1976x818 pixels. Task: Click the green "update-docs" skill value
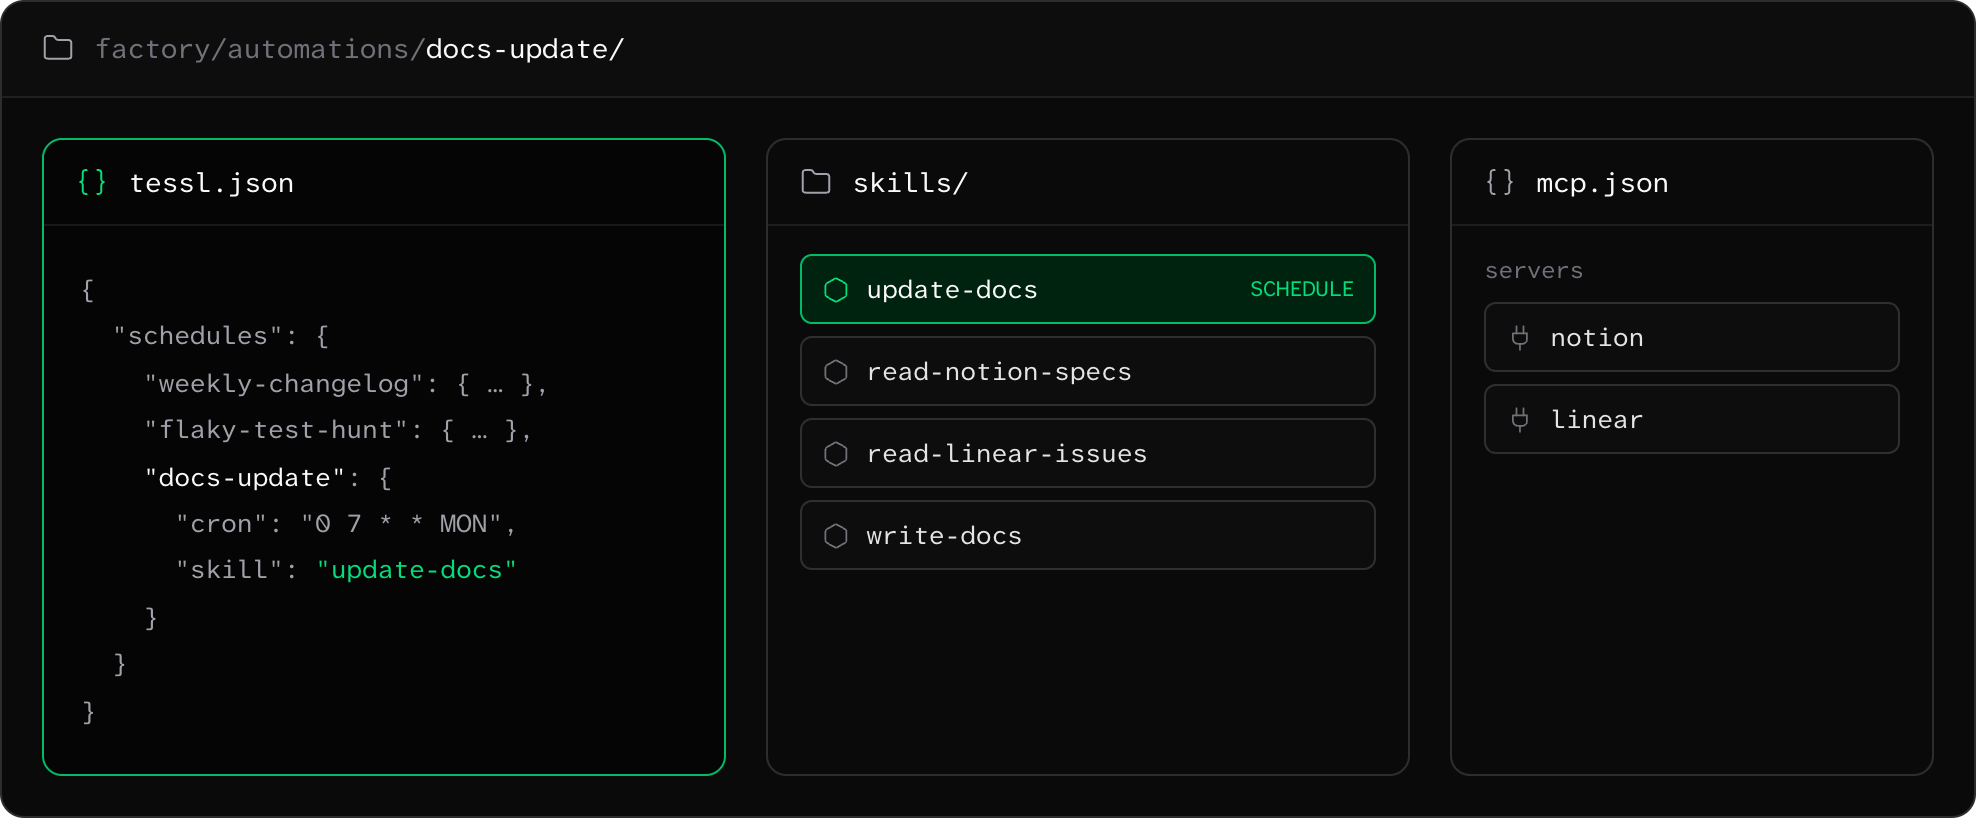click(417, 570)
